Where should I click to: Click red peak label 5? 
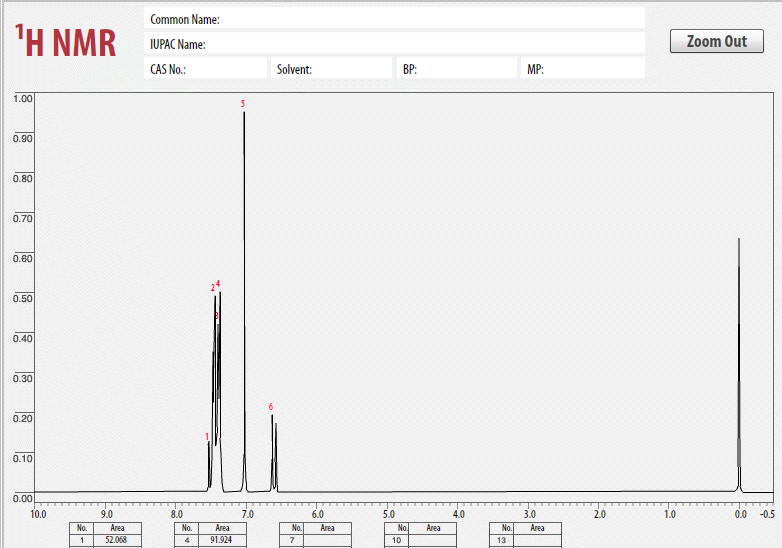(243, 104)
